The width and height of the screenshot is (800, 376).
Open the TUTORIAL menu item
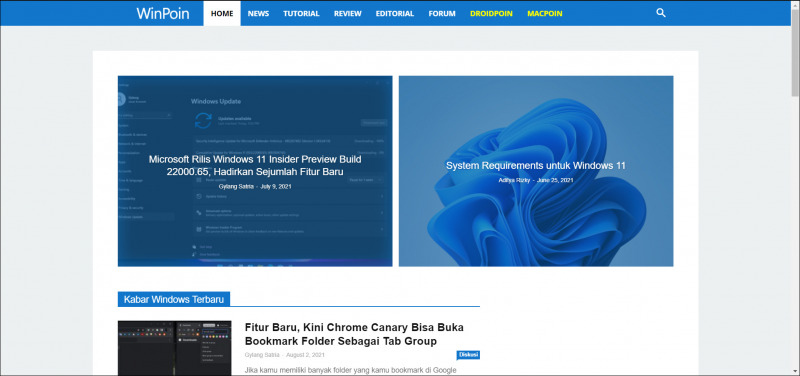click(301, 14)
